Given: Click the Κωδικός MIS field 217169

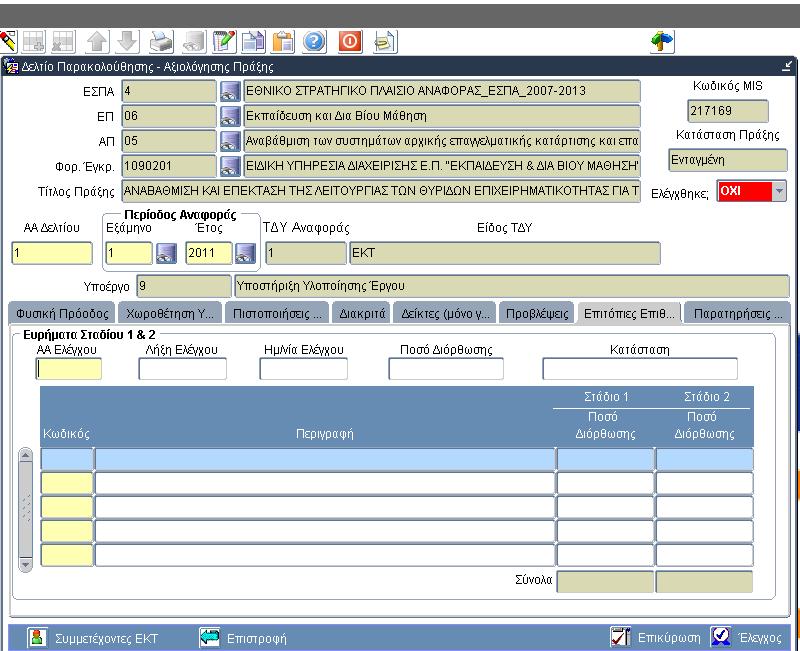Looking at the screenshot, I should [x=728, y=111].
